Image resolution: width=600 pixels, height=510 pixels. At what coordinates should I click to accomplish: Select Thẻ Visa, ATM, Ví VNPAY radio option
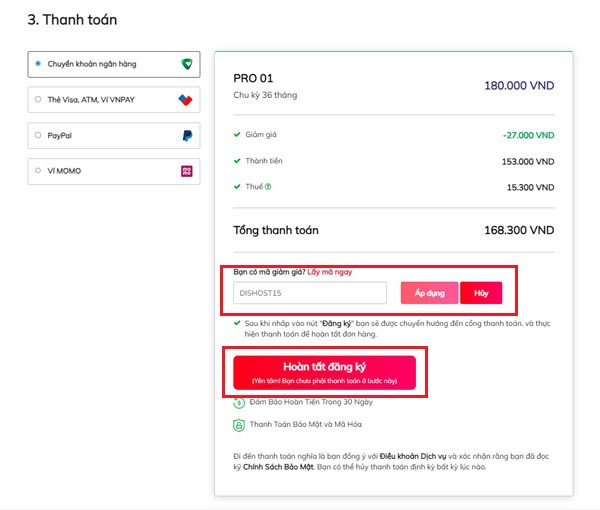(38, 99)
